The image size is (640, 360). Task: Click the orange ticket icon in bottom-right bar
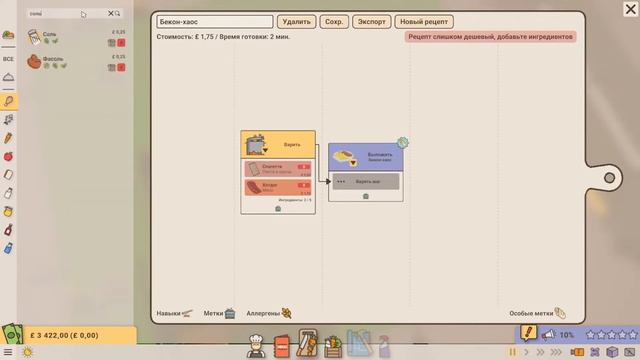577,352
